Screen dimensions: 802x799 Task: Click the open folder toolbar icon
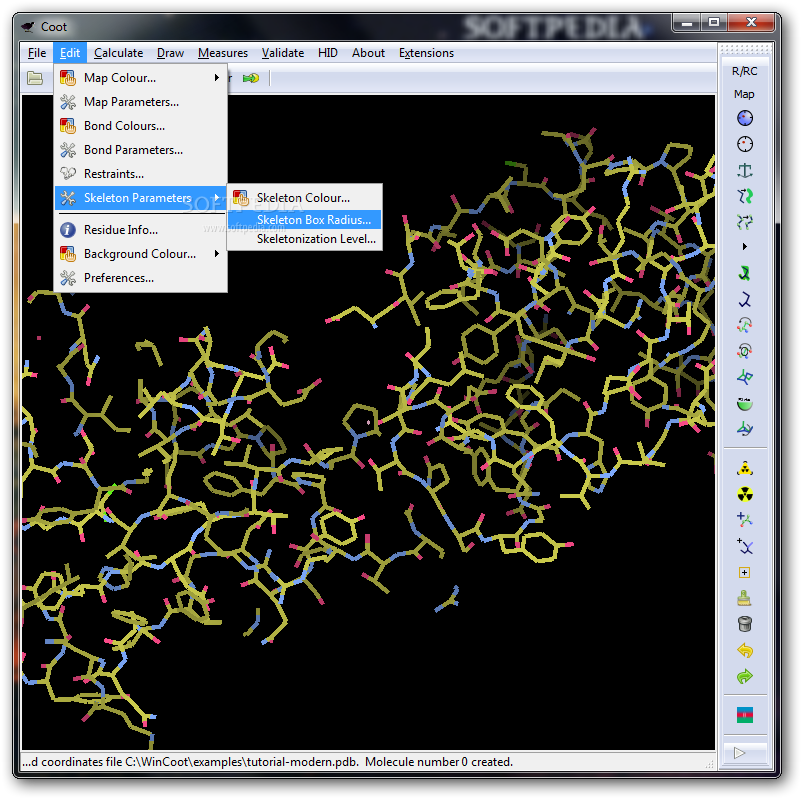tap(35, 78)
